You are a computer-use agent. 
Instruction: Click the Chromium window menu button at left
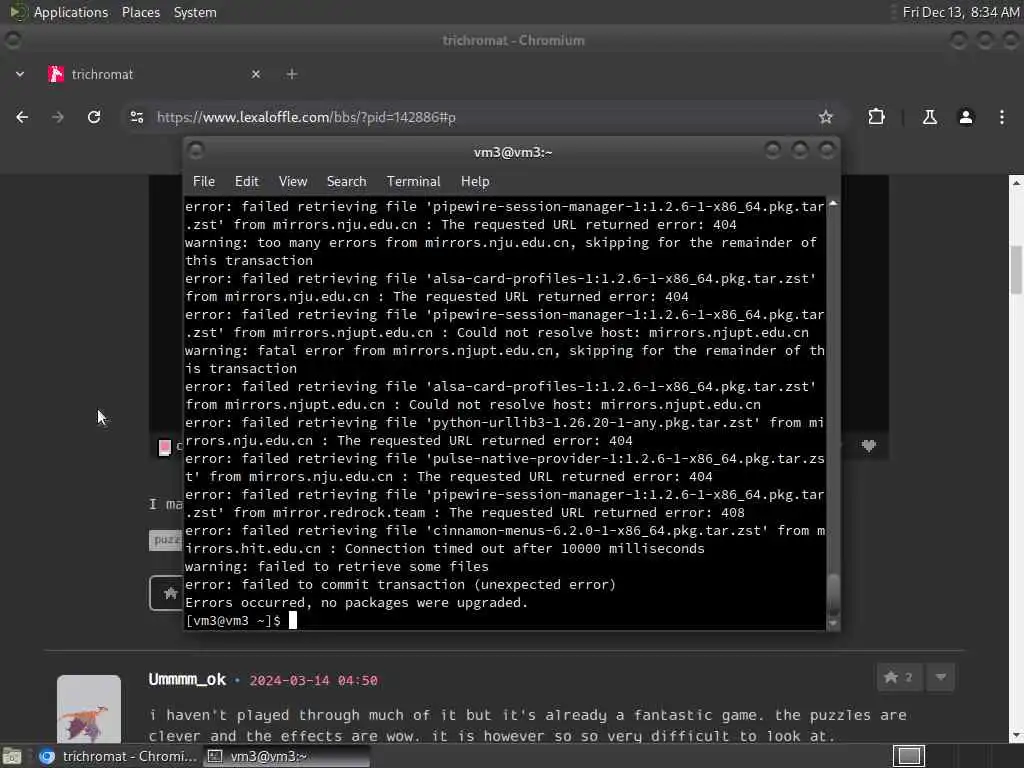click(12, 40)
